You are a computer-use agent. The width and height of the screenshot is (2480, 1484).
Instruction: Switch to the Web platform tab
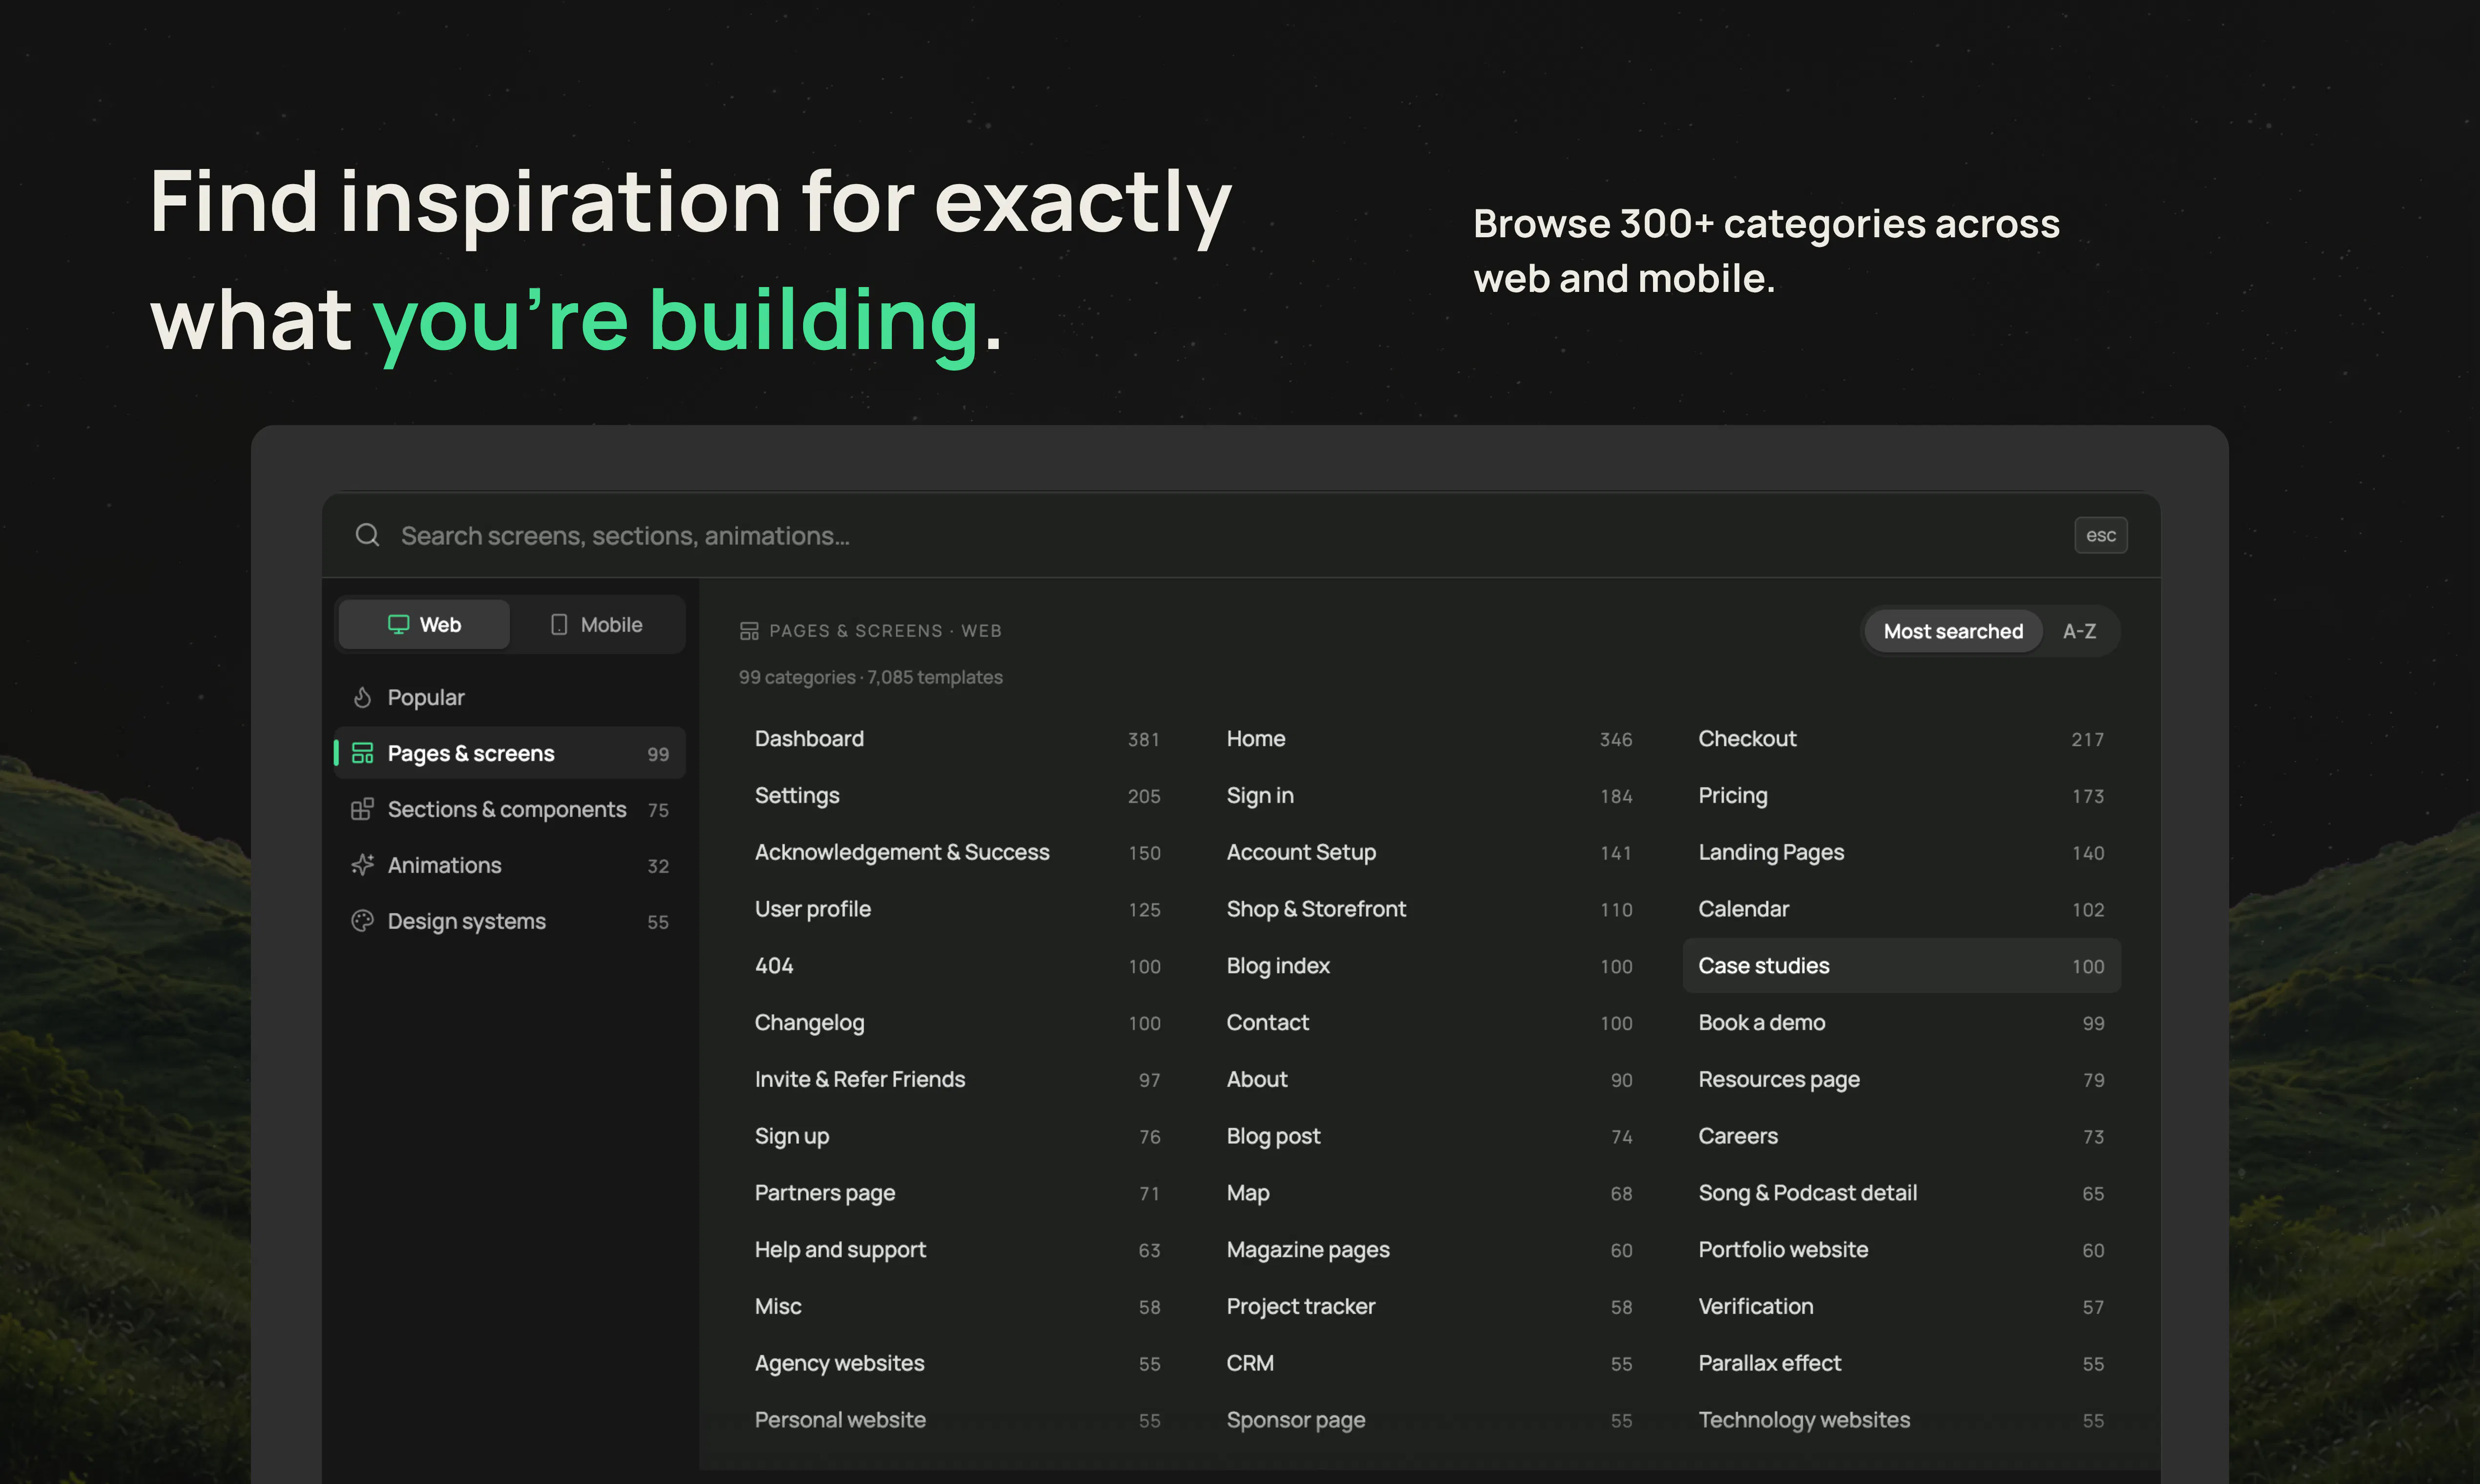tap(424, 624)
